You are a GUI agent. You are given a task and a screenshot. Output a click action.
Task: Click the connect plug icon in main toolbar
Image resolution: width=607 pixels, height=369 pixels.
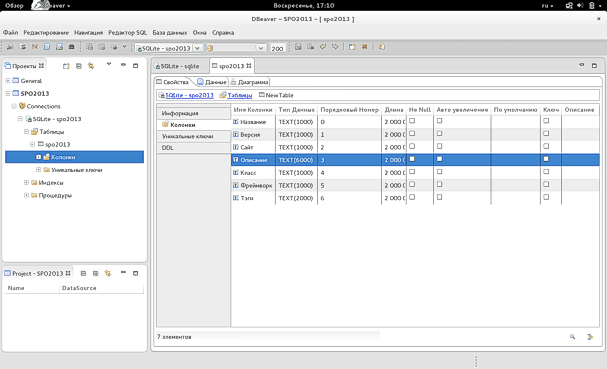[x=10, y=47]
